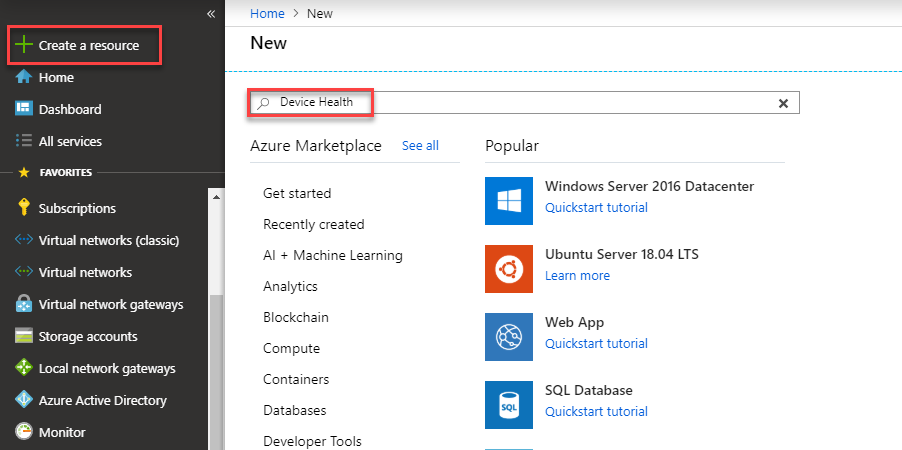This screenshot has height=450, width=902.
Task: Click See all next to Azure Marketplace
Action: point(420,146)
